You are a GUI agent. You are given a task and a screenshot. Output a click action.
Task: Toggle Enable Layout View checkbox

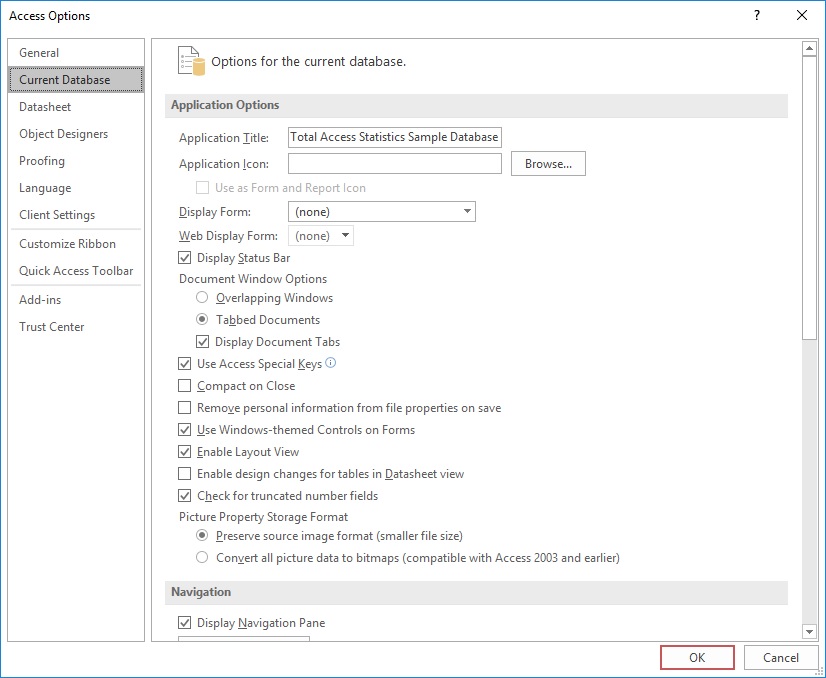tap(184, 452)
